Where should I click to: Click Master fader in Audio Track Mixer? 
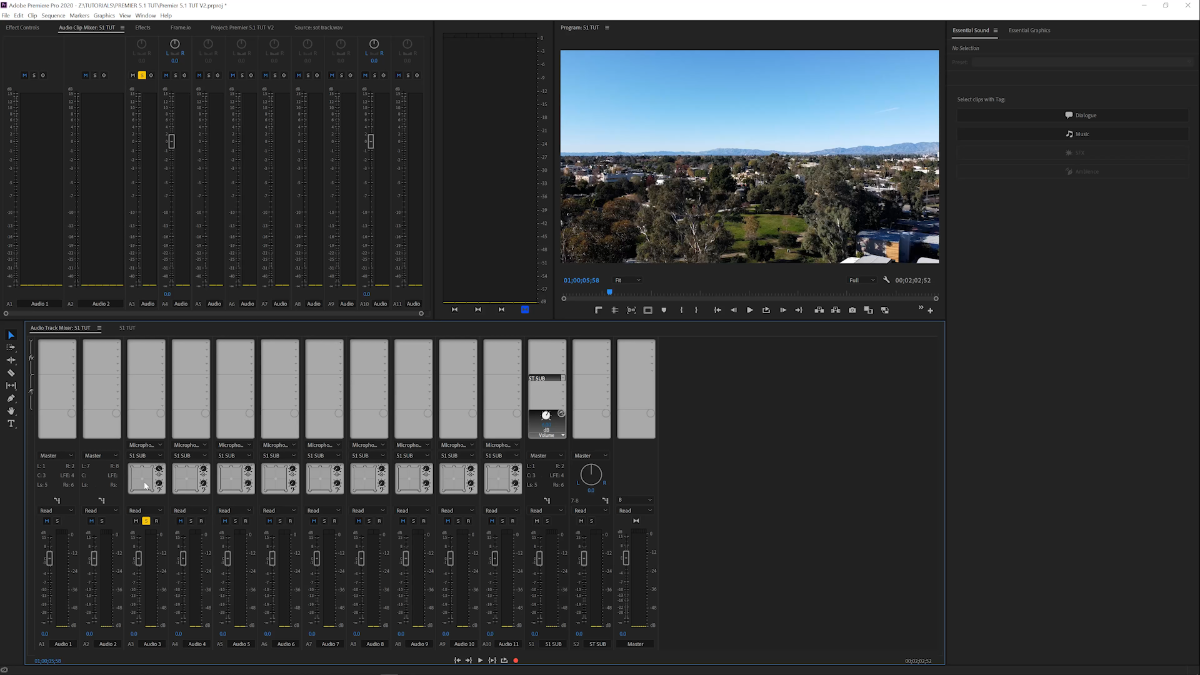627,558
